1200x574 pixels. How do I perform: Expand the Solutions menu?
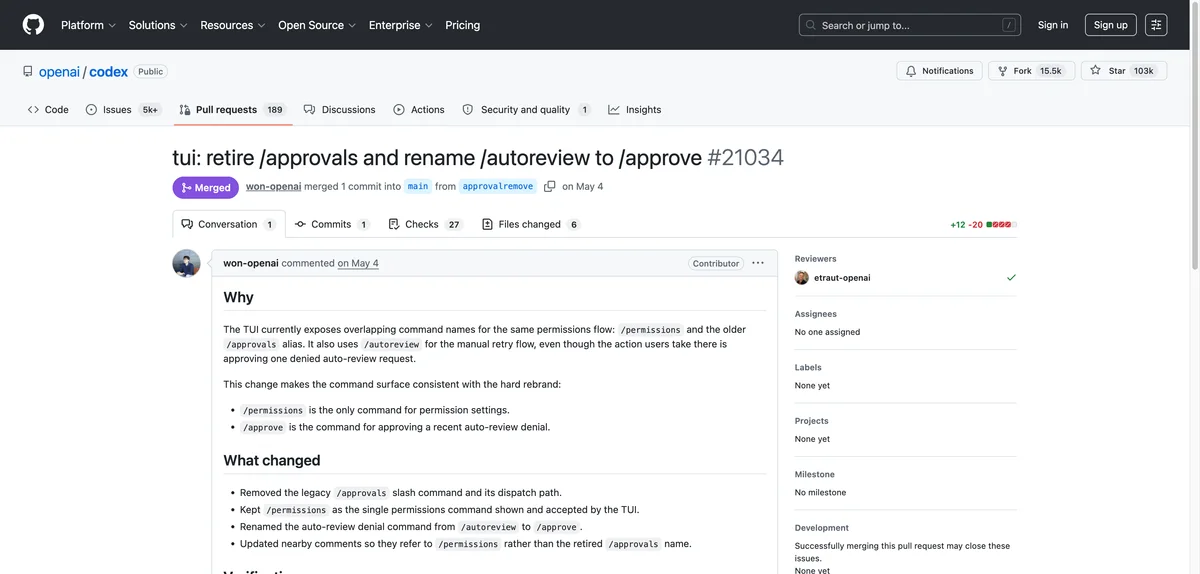point(158,25)
